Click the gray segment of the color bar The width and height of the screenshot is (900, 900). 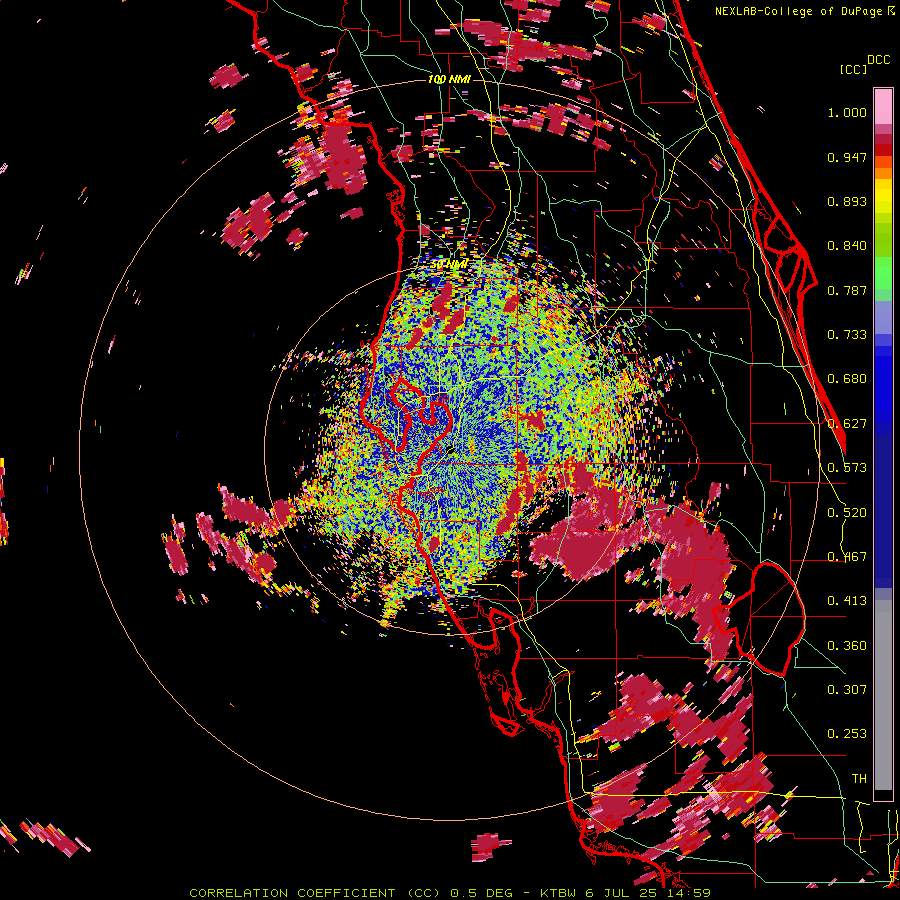883,695
